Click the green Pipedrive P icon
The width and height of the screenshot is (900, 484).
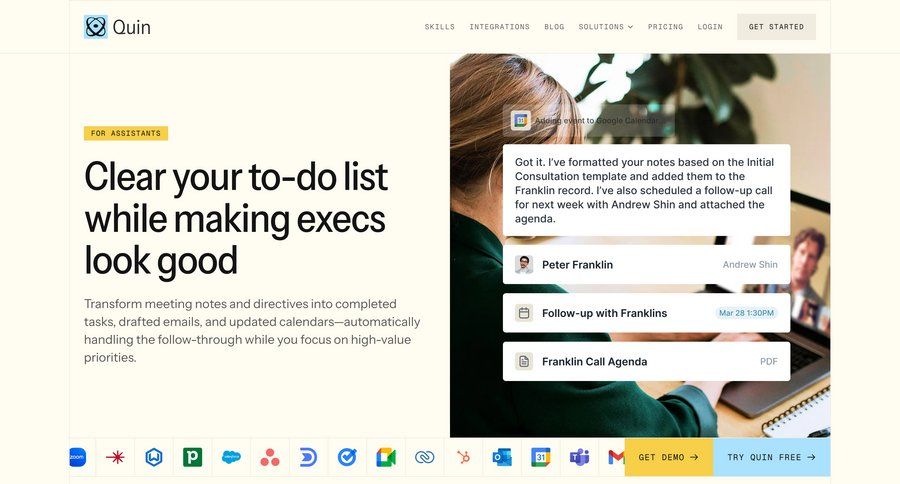[192, 457]
